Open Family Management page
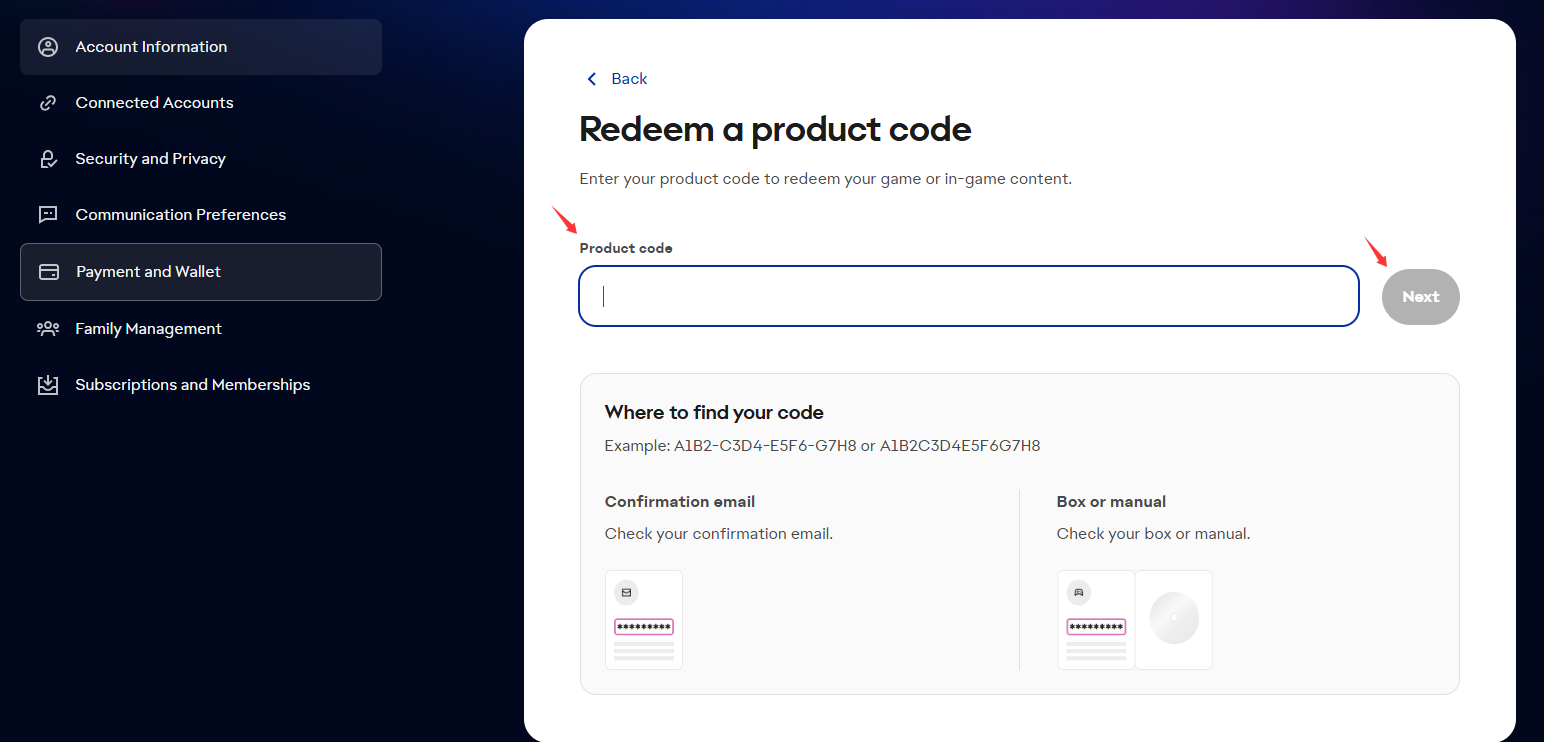 pyautogui.click(x=201, y=328)
